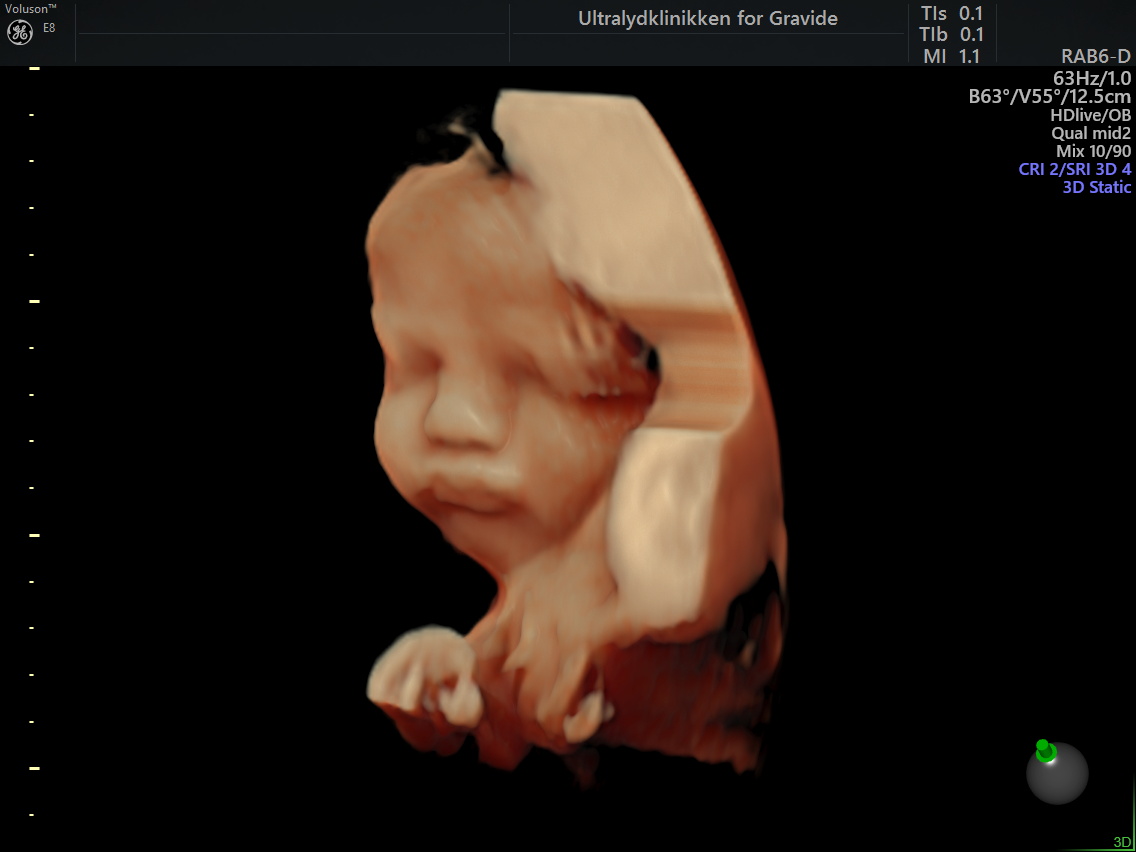
Task: Click the 'HDlive/OB' mode label
Action: 1090,114
